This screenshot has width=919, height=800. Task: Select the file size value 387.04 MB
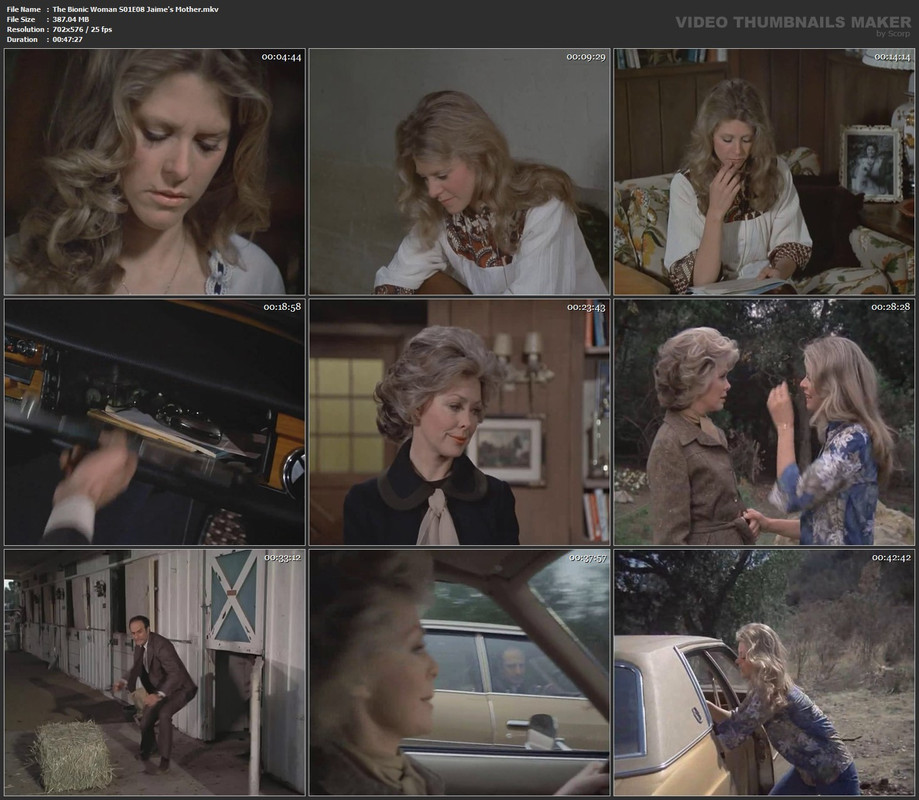pyautogui.click(x=71, y=19)
